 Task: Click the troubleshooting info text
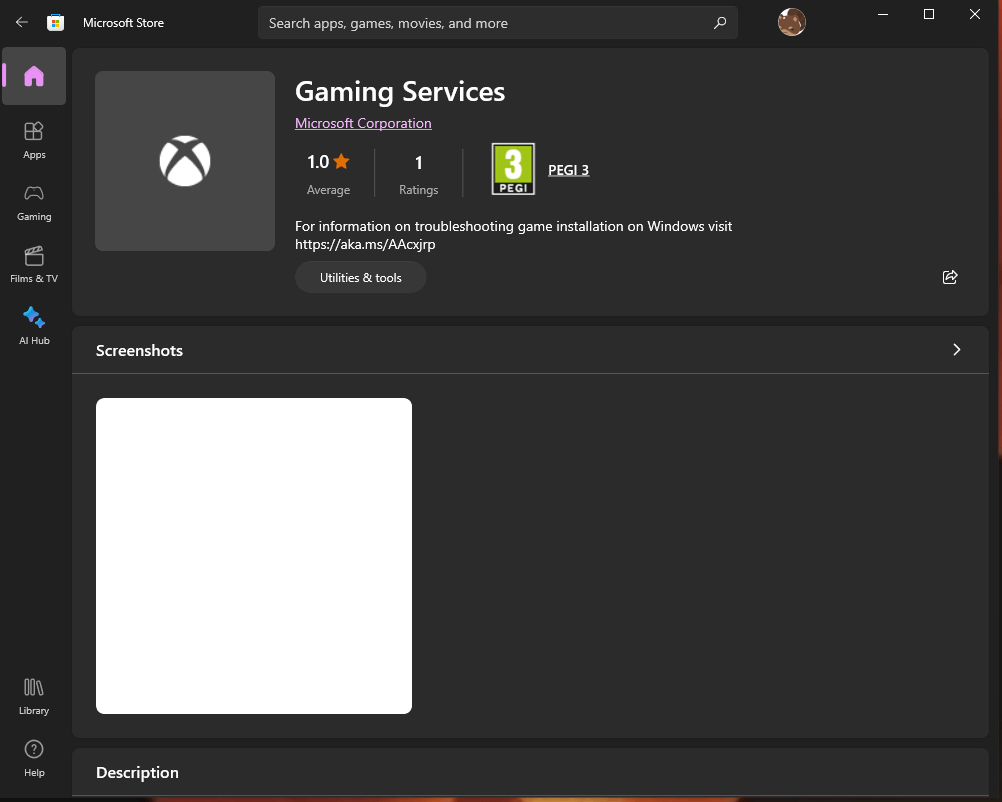point(513,235)
